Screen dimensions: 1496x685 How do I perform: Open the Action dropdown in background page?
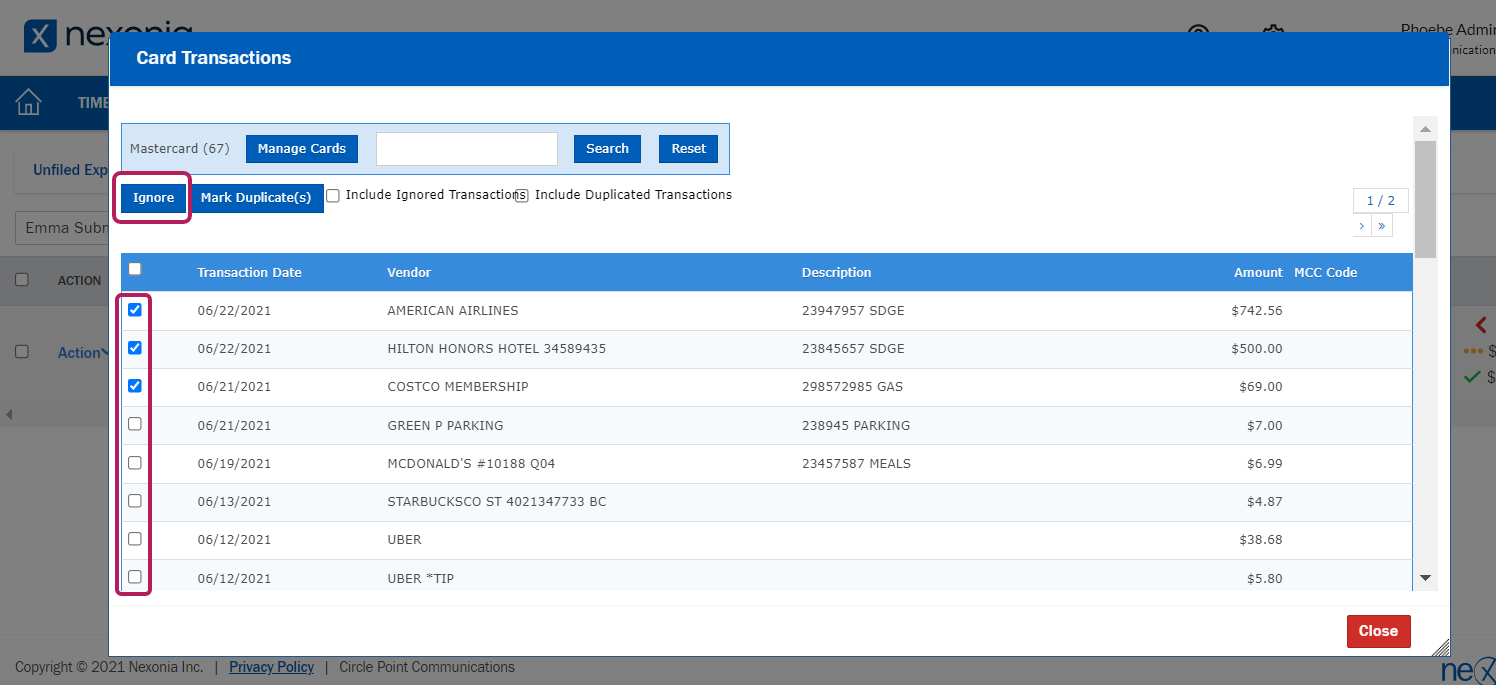click(x=83, y=353)
